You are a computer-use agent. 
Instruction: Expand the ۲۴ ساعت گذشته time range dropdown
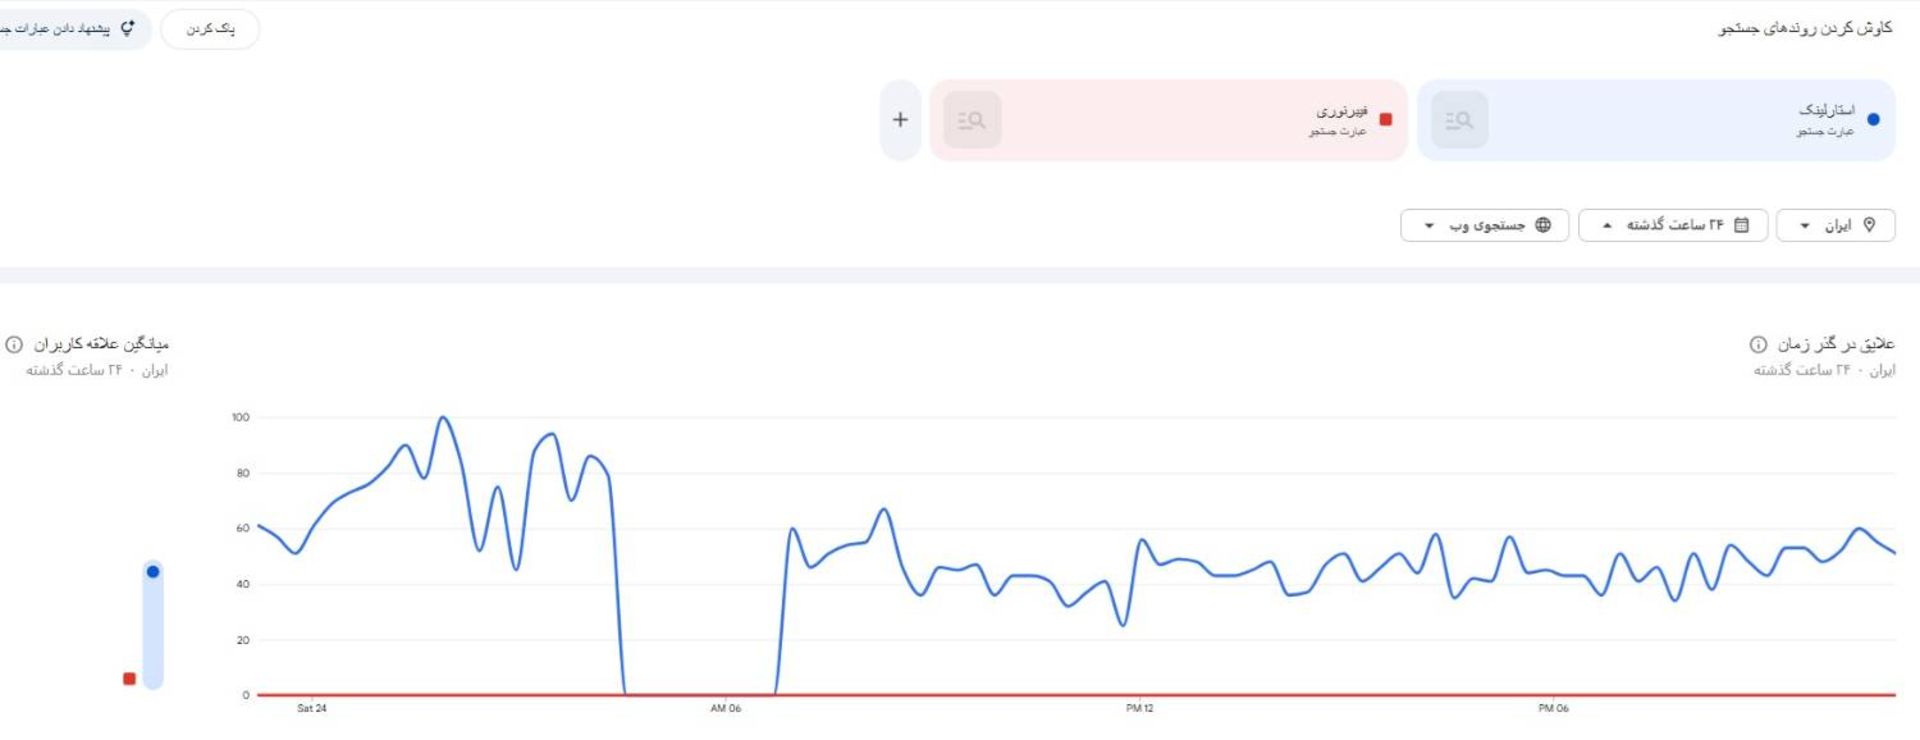pyautogui.click(x=1672, y=225)
